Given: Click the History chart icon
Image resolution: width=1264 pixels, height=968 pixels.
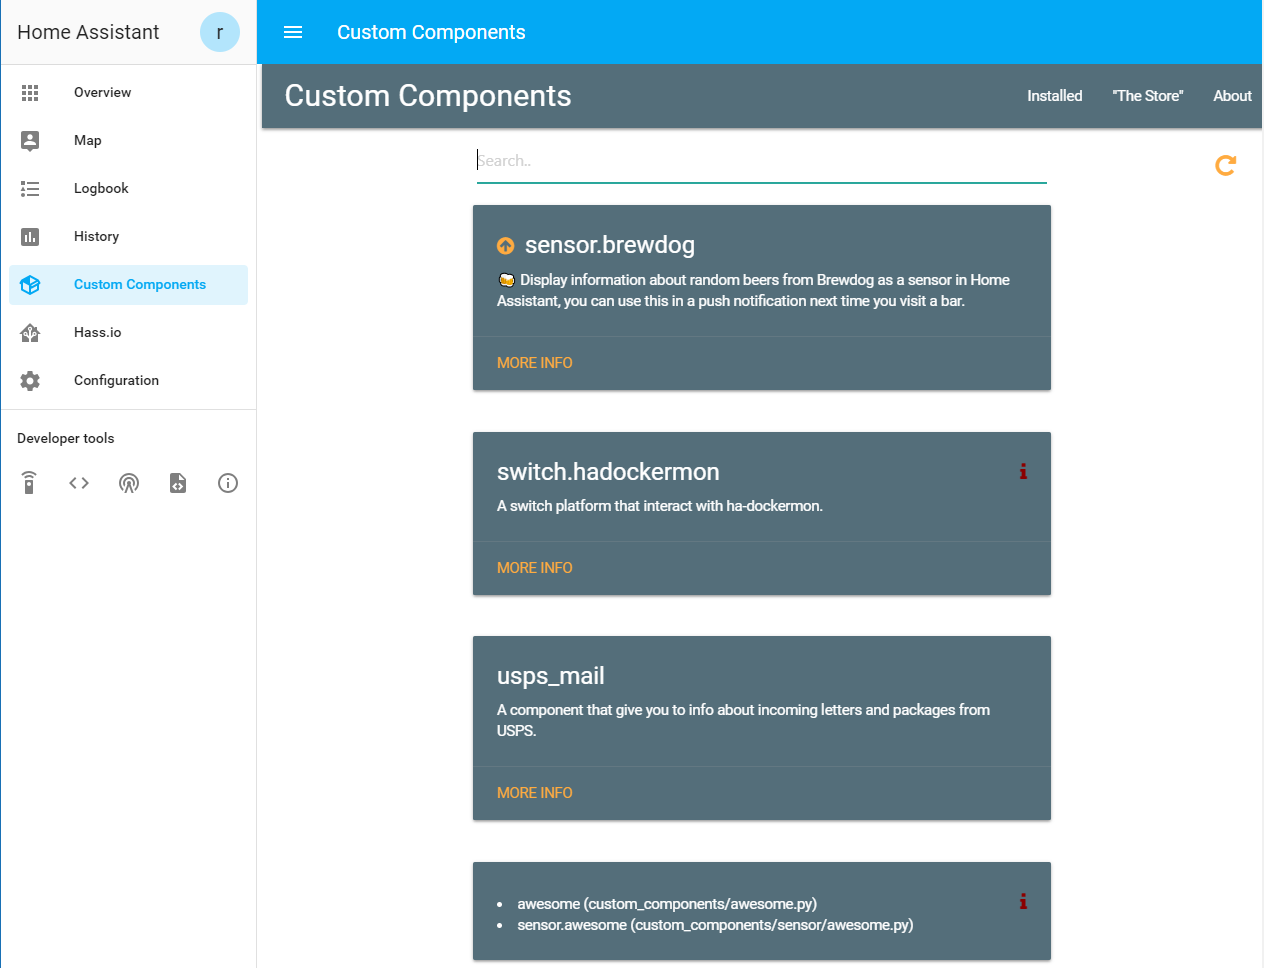Looking at the screenshot, I should [x=30, y=237].
